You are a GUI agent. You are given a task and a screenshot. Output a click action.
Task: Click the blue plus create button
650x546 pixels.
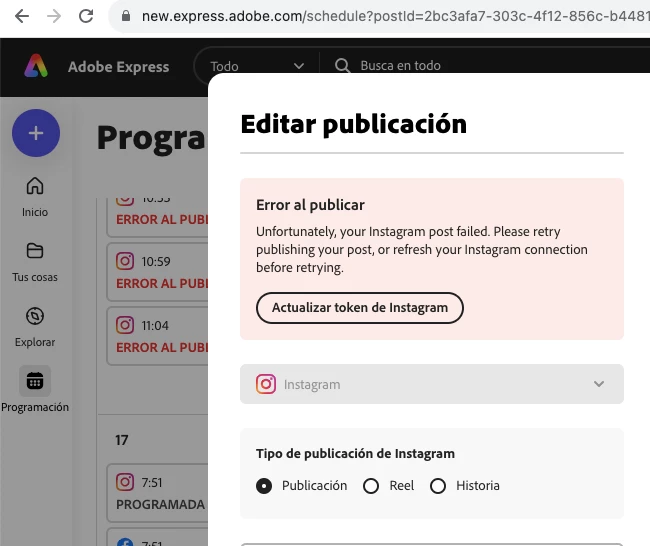(x=36, y=133)
